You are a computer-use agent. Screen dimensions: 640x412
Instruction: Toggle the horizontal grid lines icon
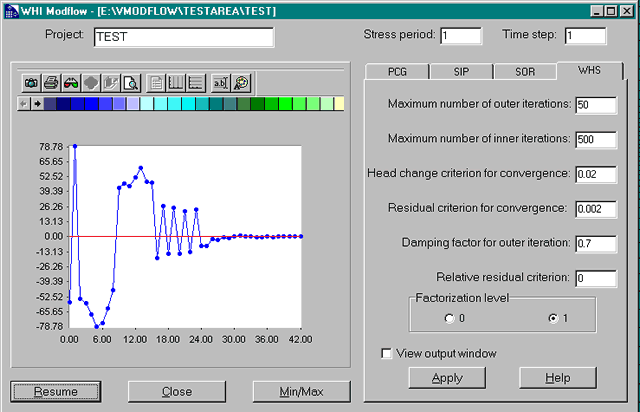pyautogui.click(x=196, y=83)
